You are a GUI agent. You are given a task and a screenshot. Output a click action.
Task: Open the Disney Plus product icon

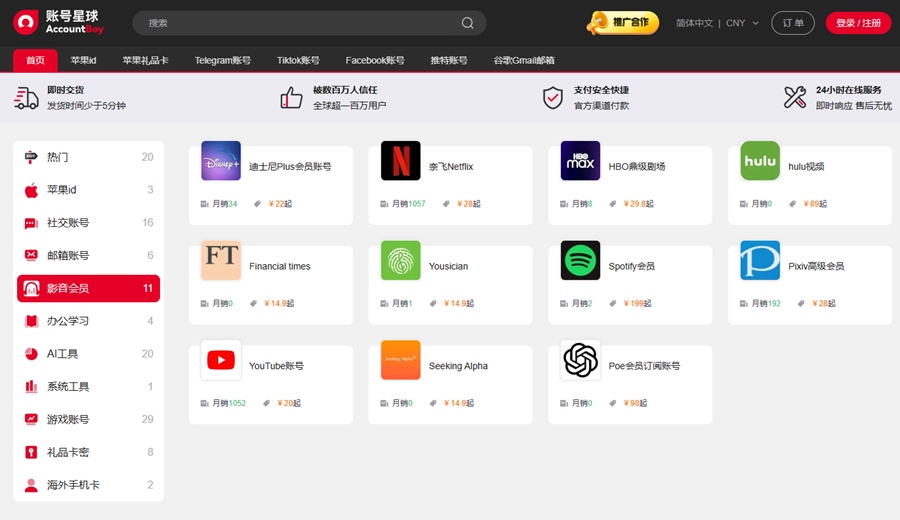tap(221, 161)
